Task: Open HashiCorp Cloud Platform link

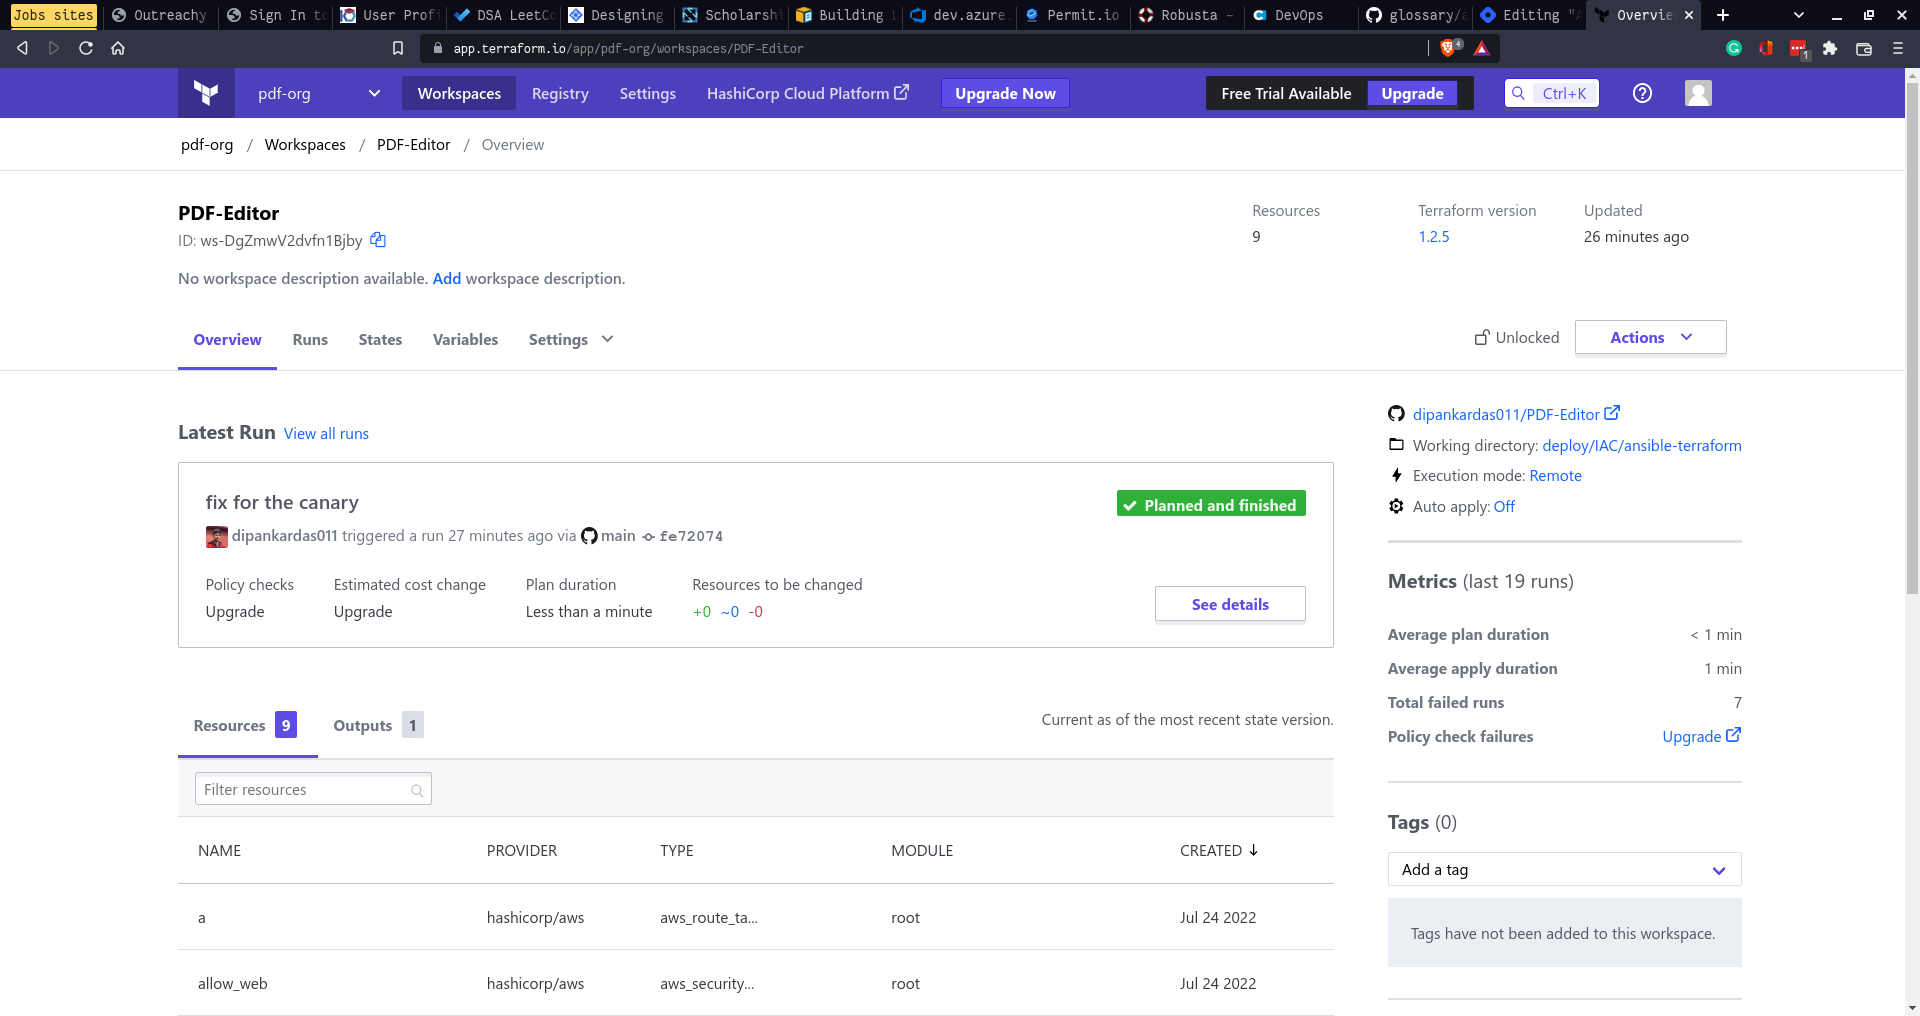Action: point(808,93)
